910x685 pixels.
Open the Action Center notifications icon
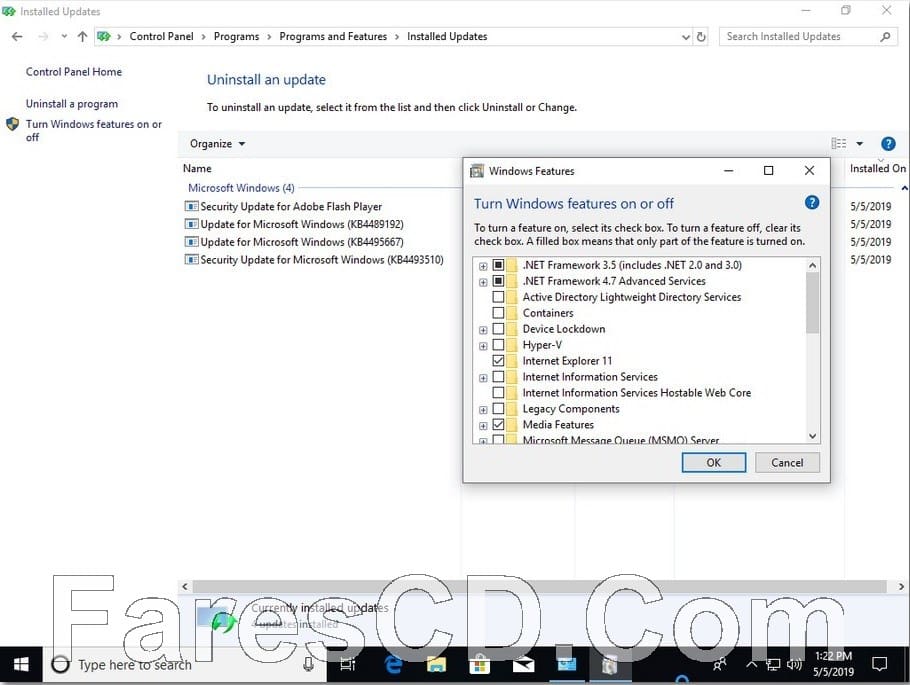[880, 664]
